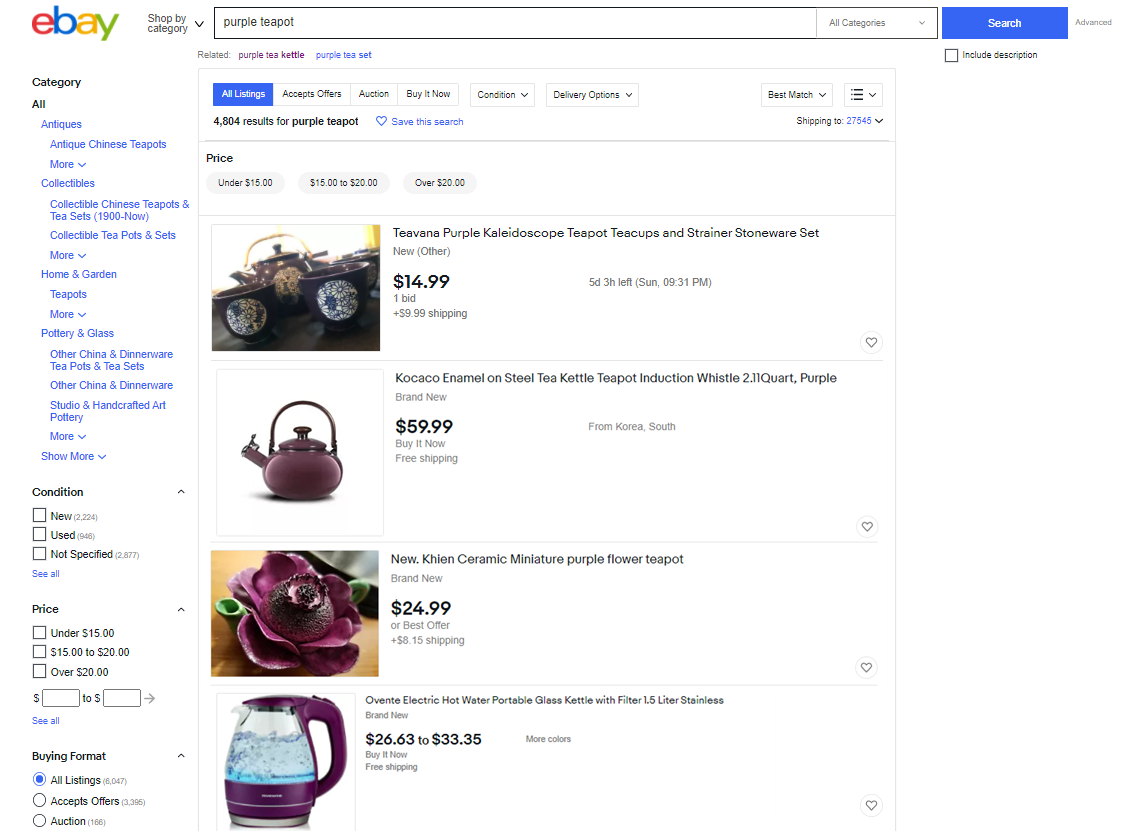The image size is (1124, 831).
Task: Click Save this search link
Action: coord(427,122)
